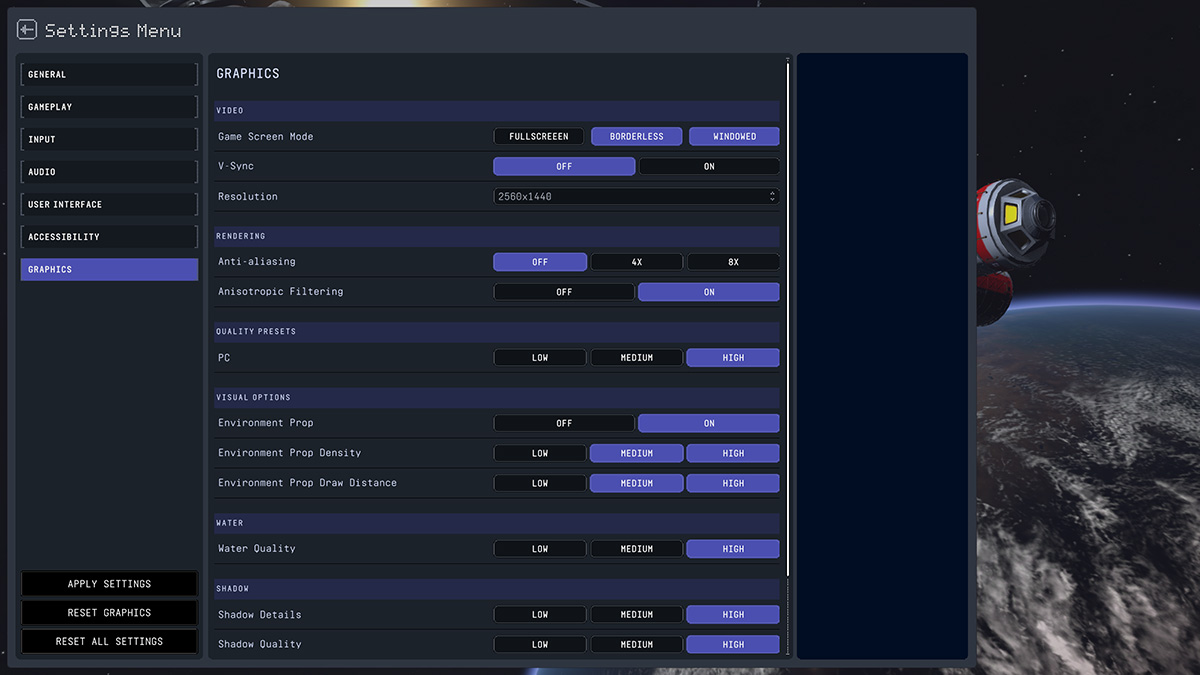This screenshot has width=1200, height=675.
Task: Set Environment Prop Density to Low
Action: (x=540, y=453)
